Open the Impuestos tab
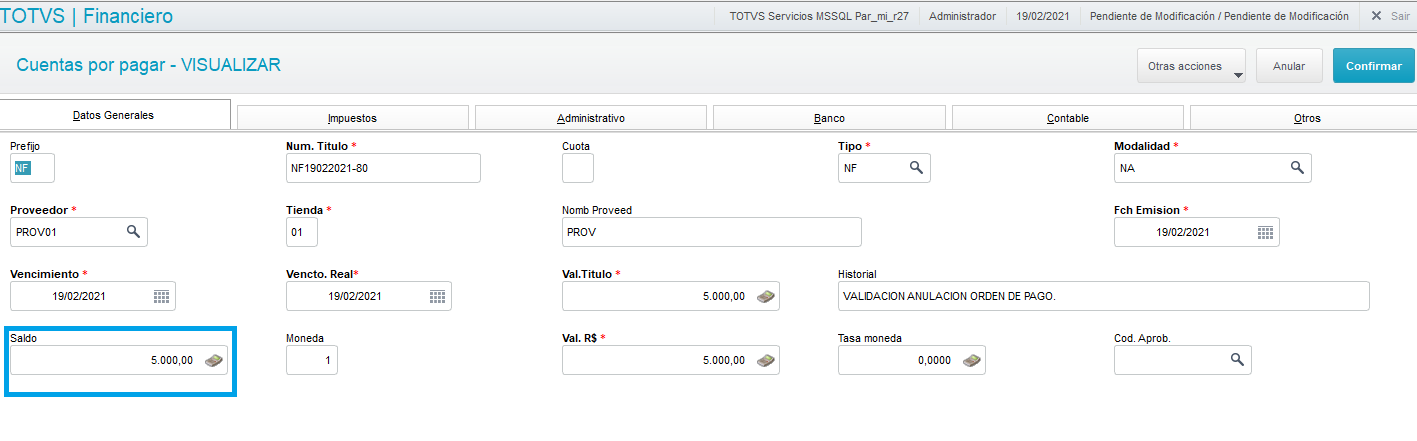1417x441 pixels. tap(352, 118)
